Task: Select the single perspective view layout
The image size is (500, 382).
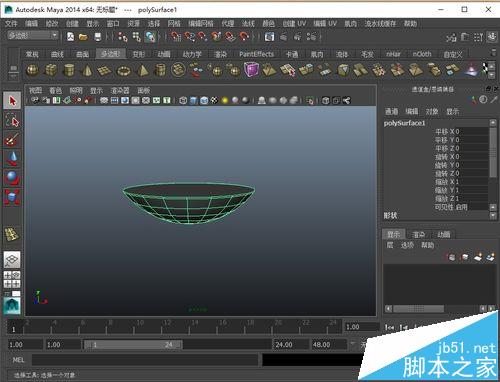Action: pos(12,260)
